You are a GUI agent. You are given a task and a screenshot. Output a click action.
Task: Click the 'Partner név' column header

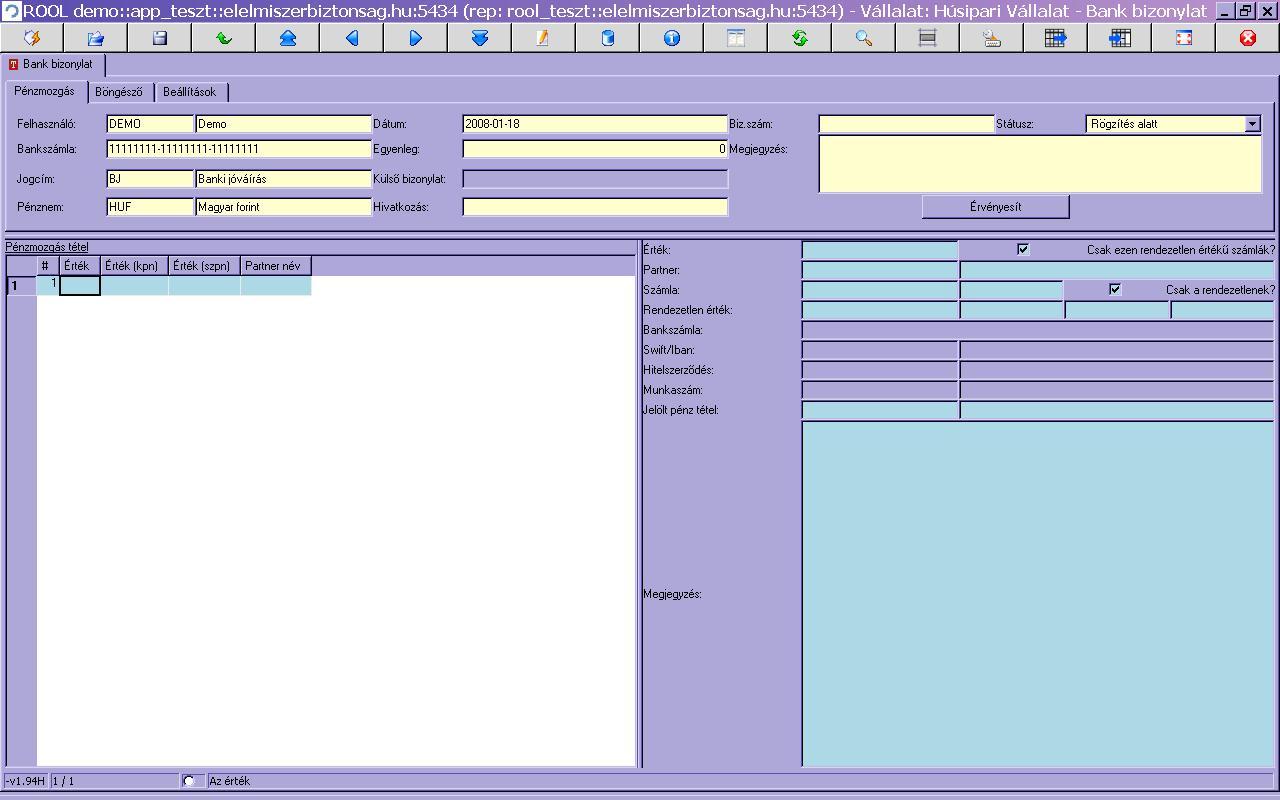273,266
